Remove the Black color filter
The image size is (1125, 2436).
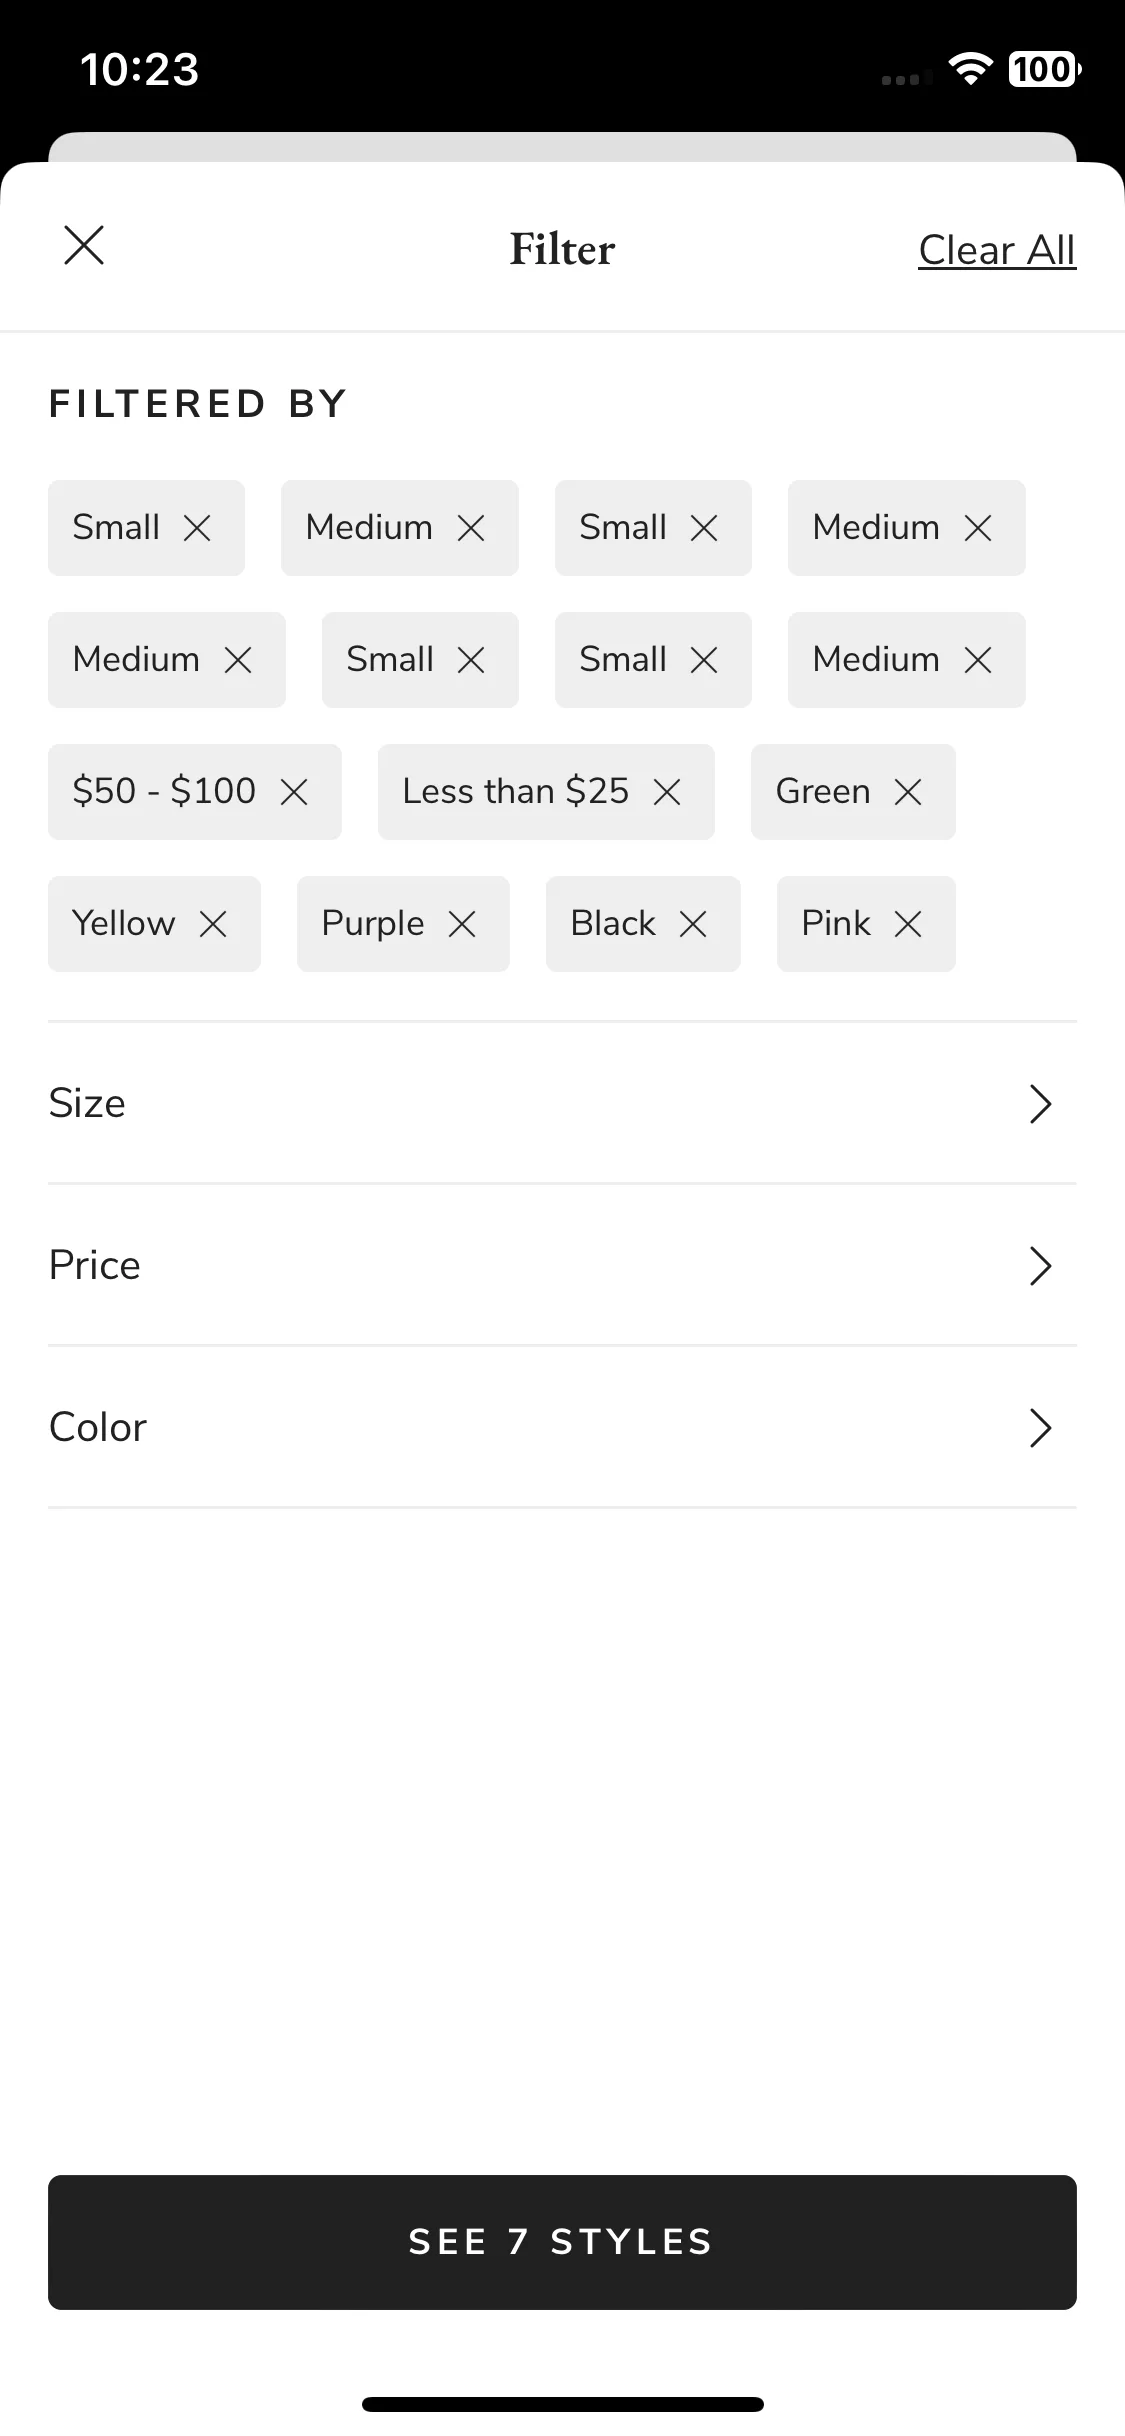pos(693,924)
